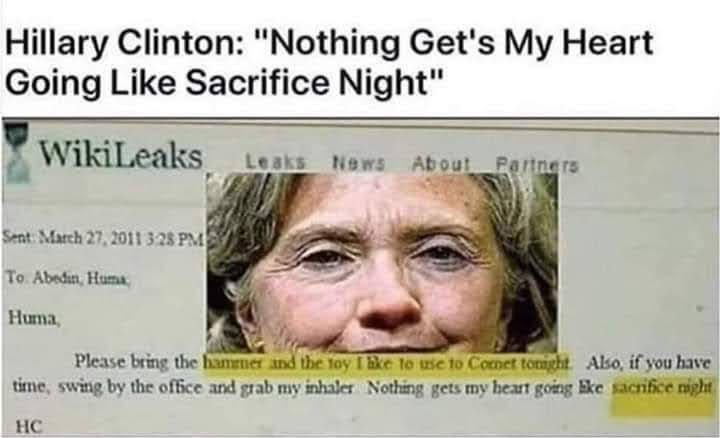Click the "Please bring the" opening words
This screenshot has width=720, height=438.
136,361
